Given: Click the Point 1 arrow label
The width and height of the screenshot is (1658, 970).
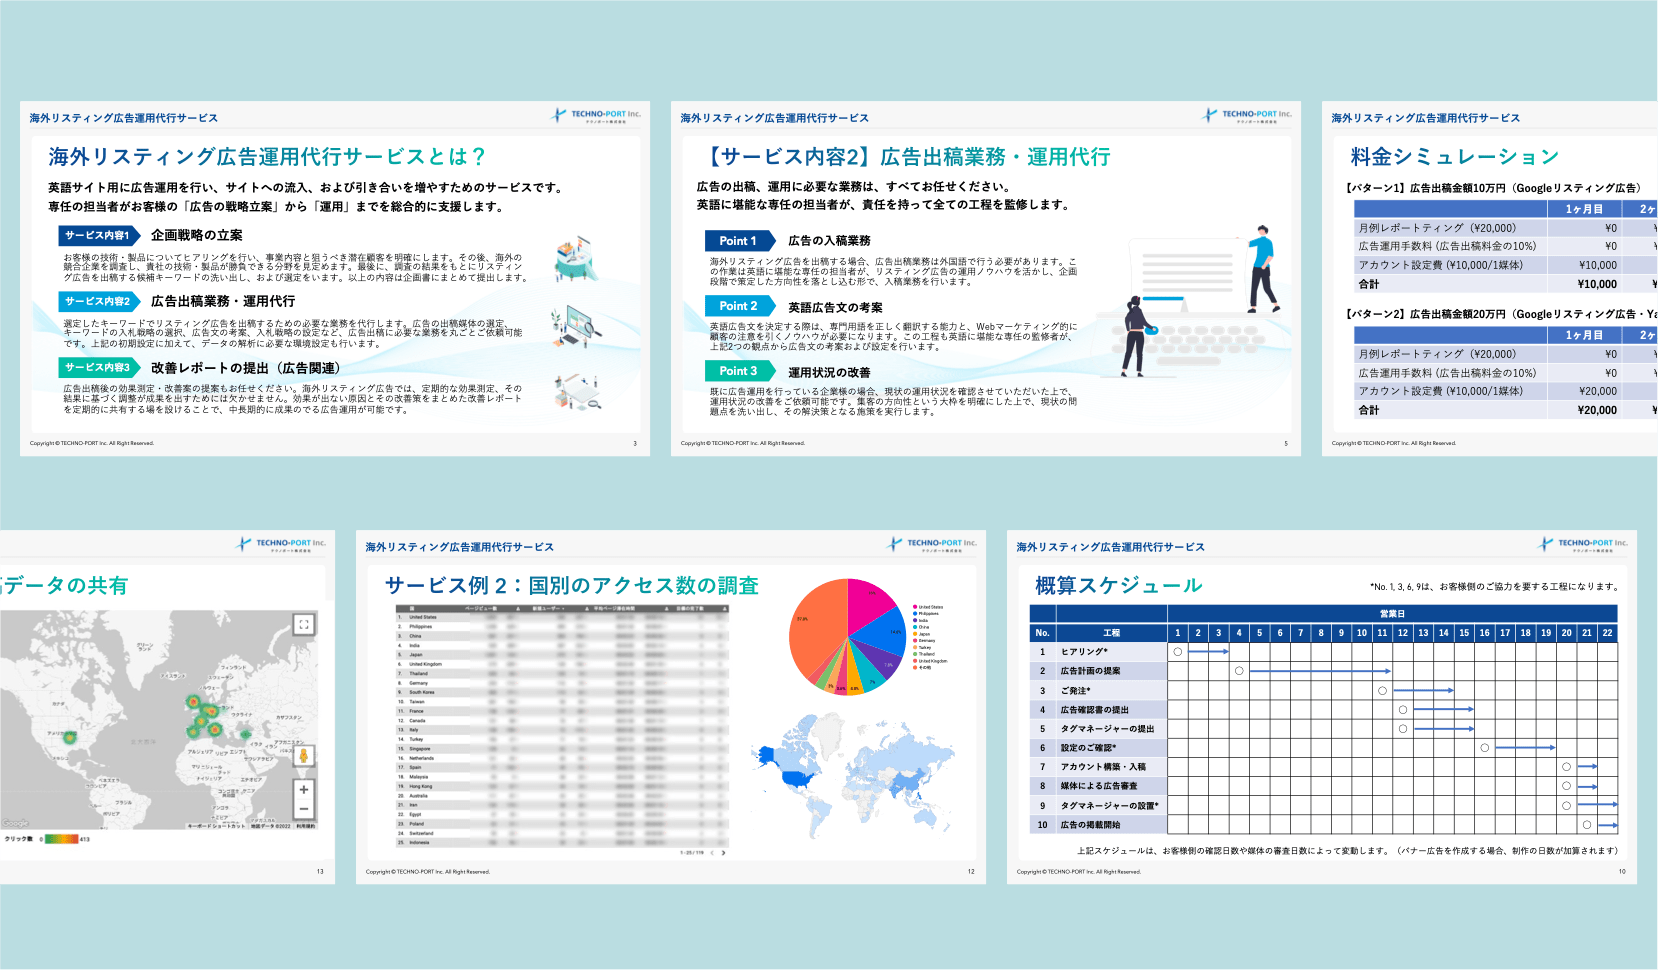Looking at the screenshot, I should click(739, 241).
